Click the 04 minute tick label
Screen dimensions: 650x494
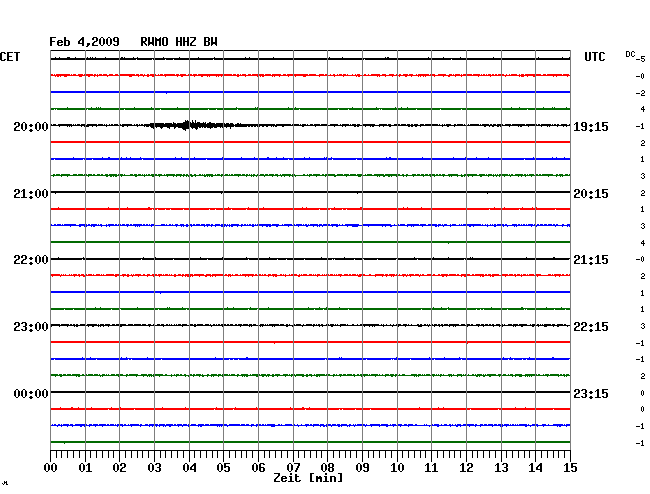(189, 467)
